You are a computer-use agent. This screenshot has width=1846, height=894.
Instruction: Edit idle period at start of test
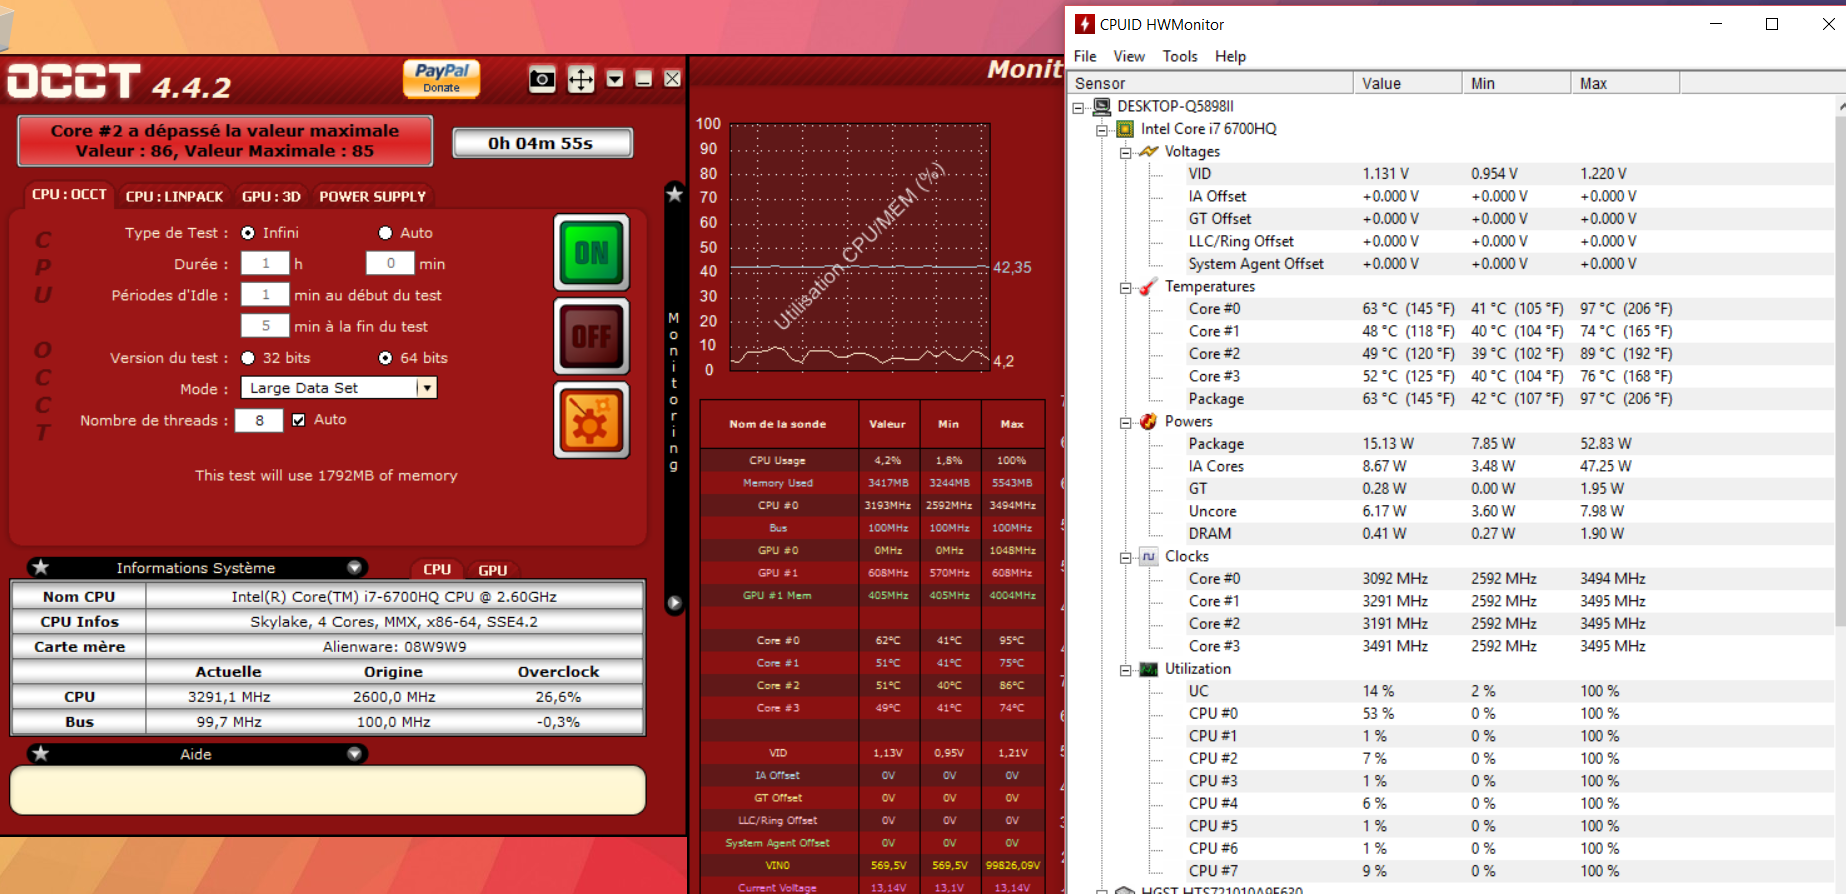[265, 295]
